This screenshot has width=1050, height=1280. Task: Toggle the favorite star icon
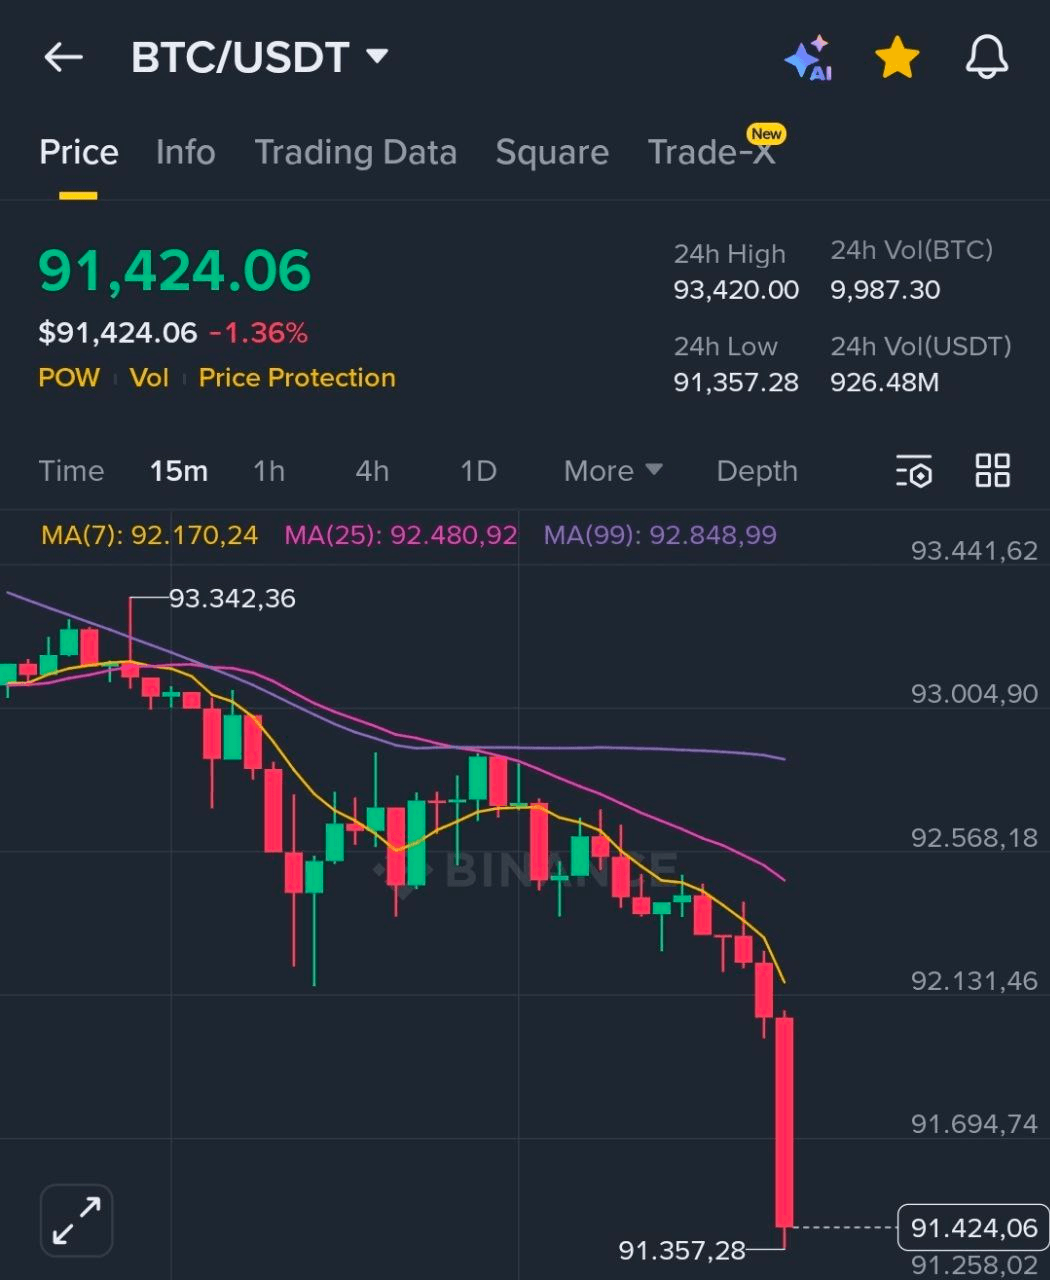pyautogui.click(x=897, y=58)
